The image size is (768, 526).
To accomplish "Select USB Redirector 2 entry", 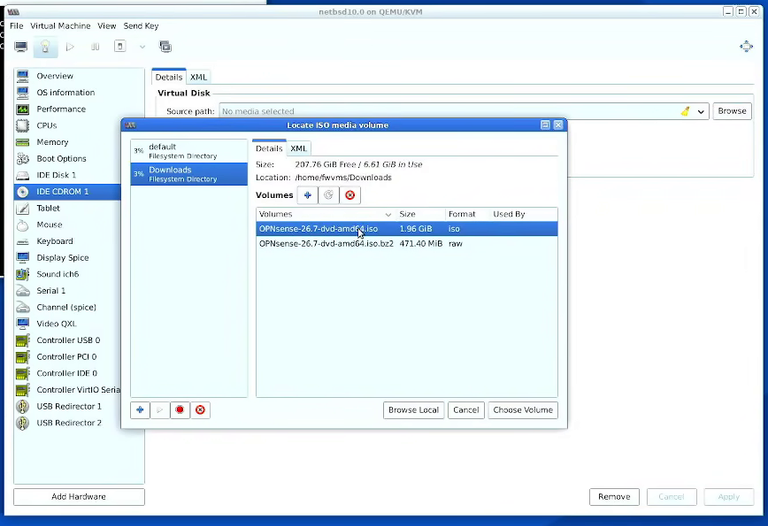I will click(x=68, y=423).
